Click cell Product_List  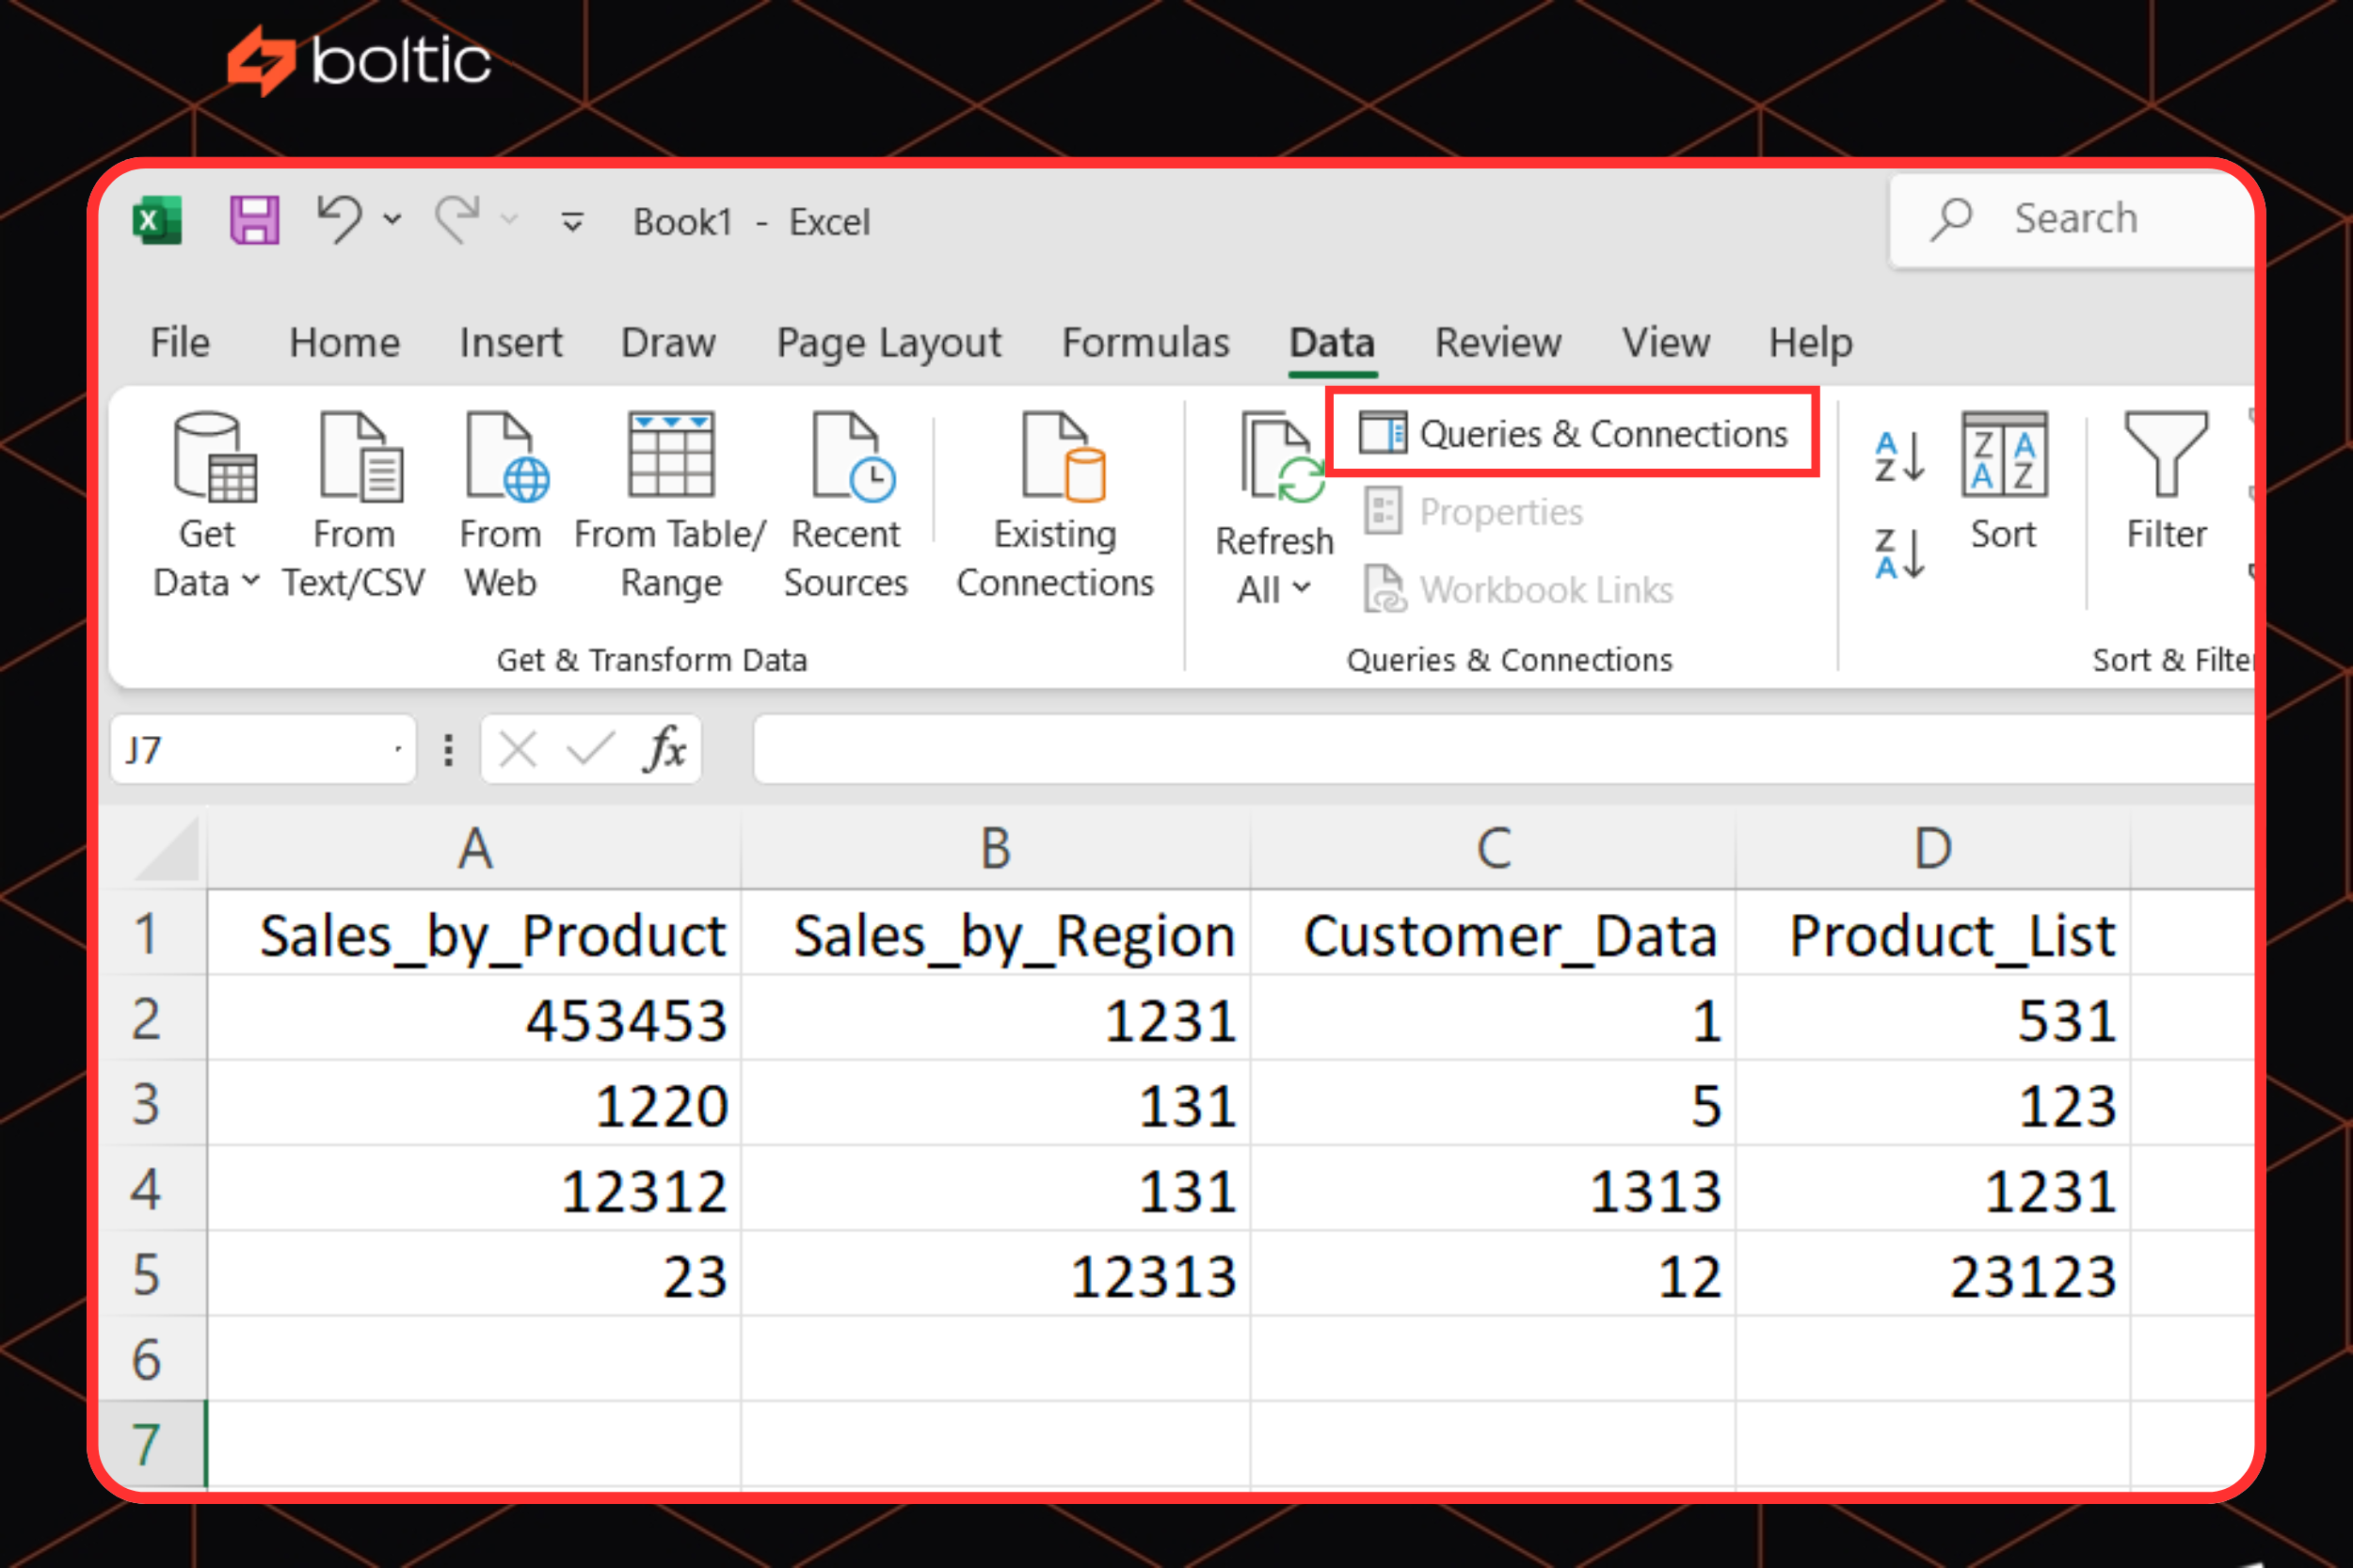(1933, 934)
